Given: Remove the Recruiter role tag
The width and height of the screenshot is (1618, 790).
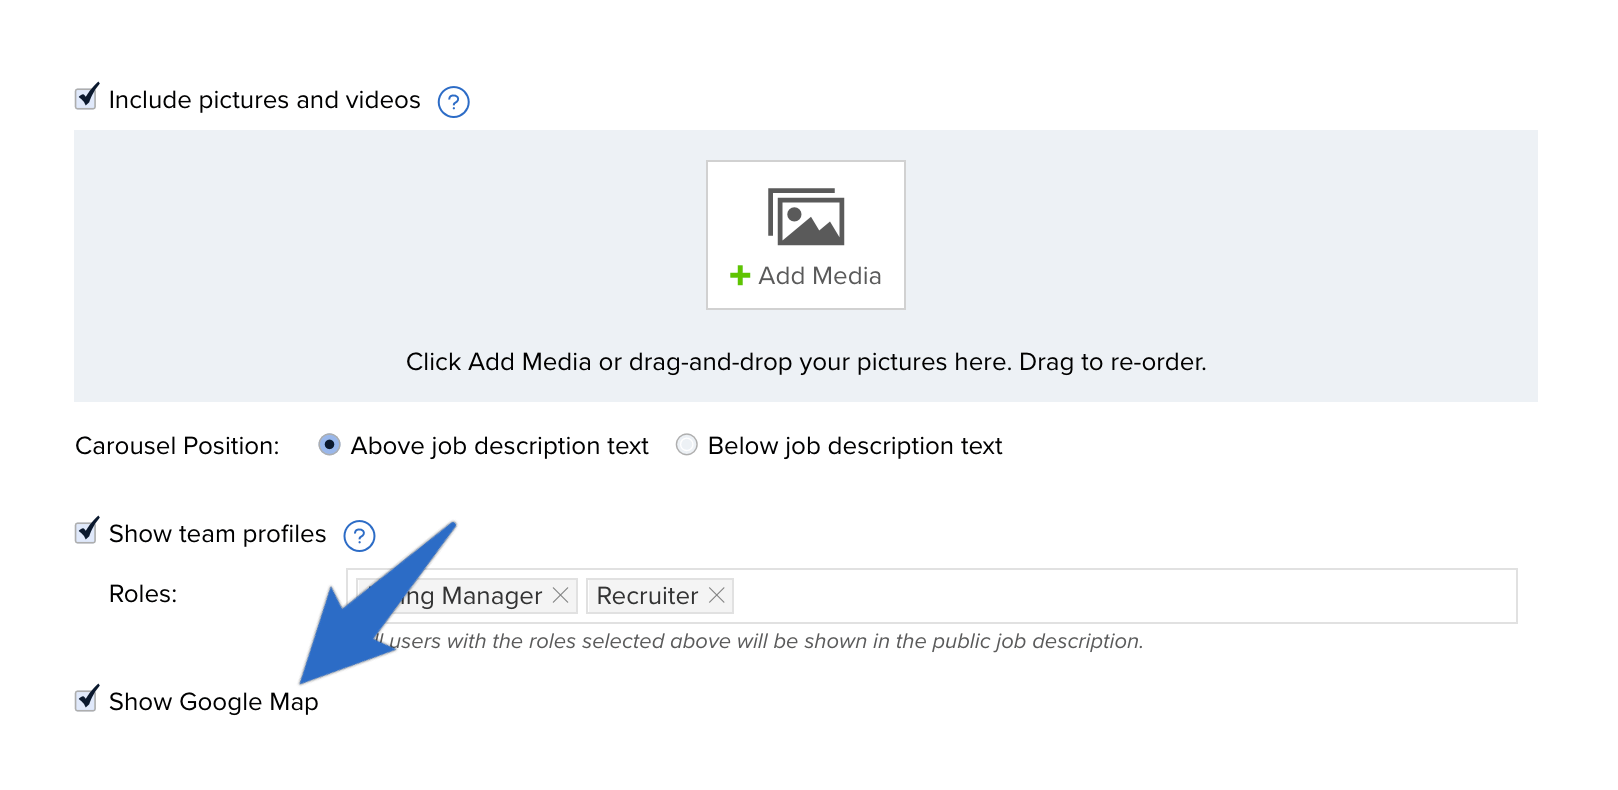Looking at the screenshot, I should pos(716,595).
